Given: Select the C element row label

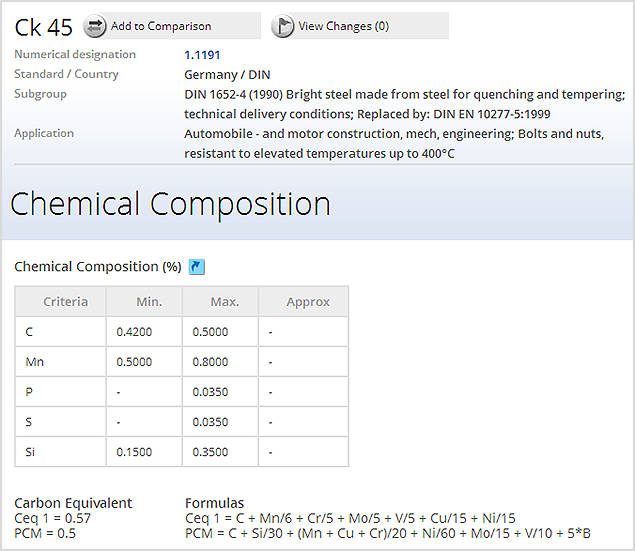Looking at the screenshot, I should click(x=29, y=332).
